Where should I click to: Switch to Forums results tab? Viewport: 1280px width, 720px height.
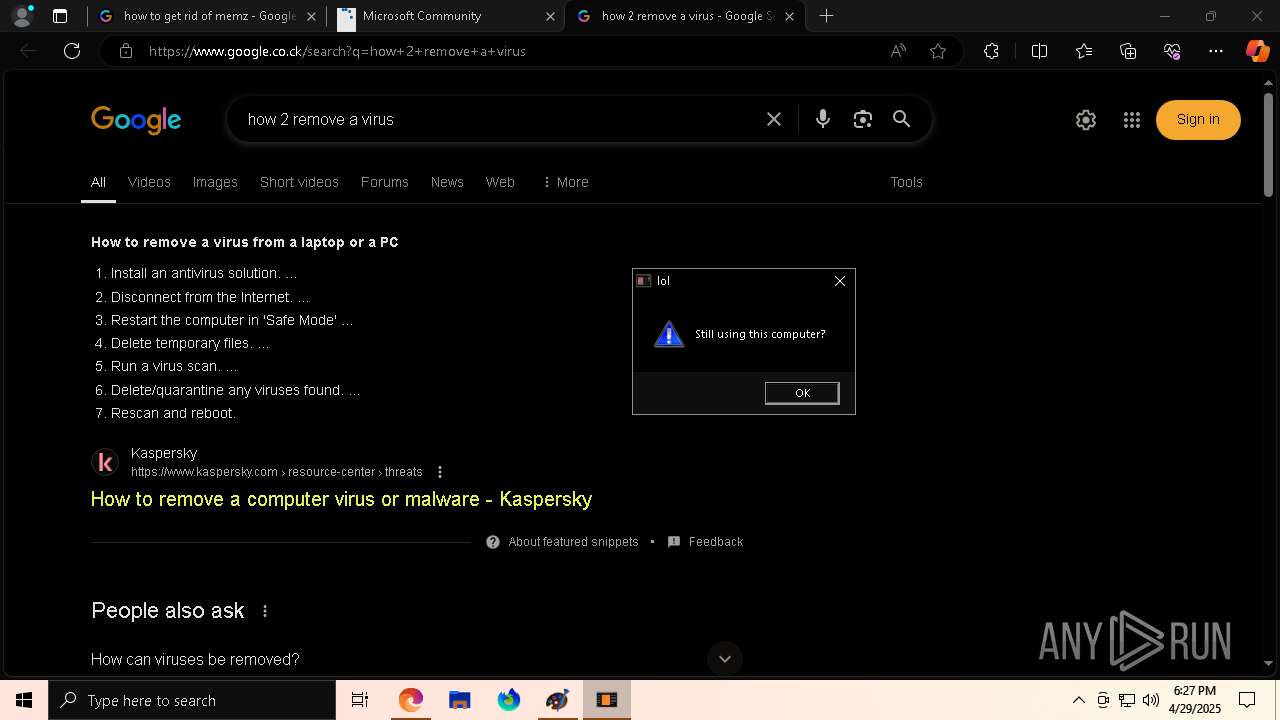pyautogui.click(x=385, y=182)
